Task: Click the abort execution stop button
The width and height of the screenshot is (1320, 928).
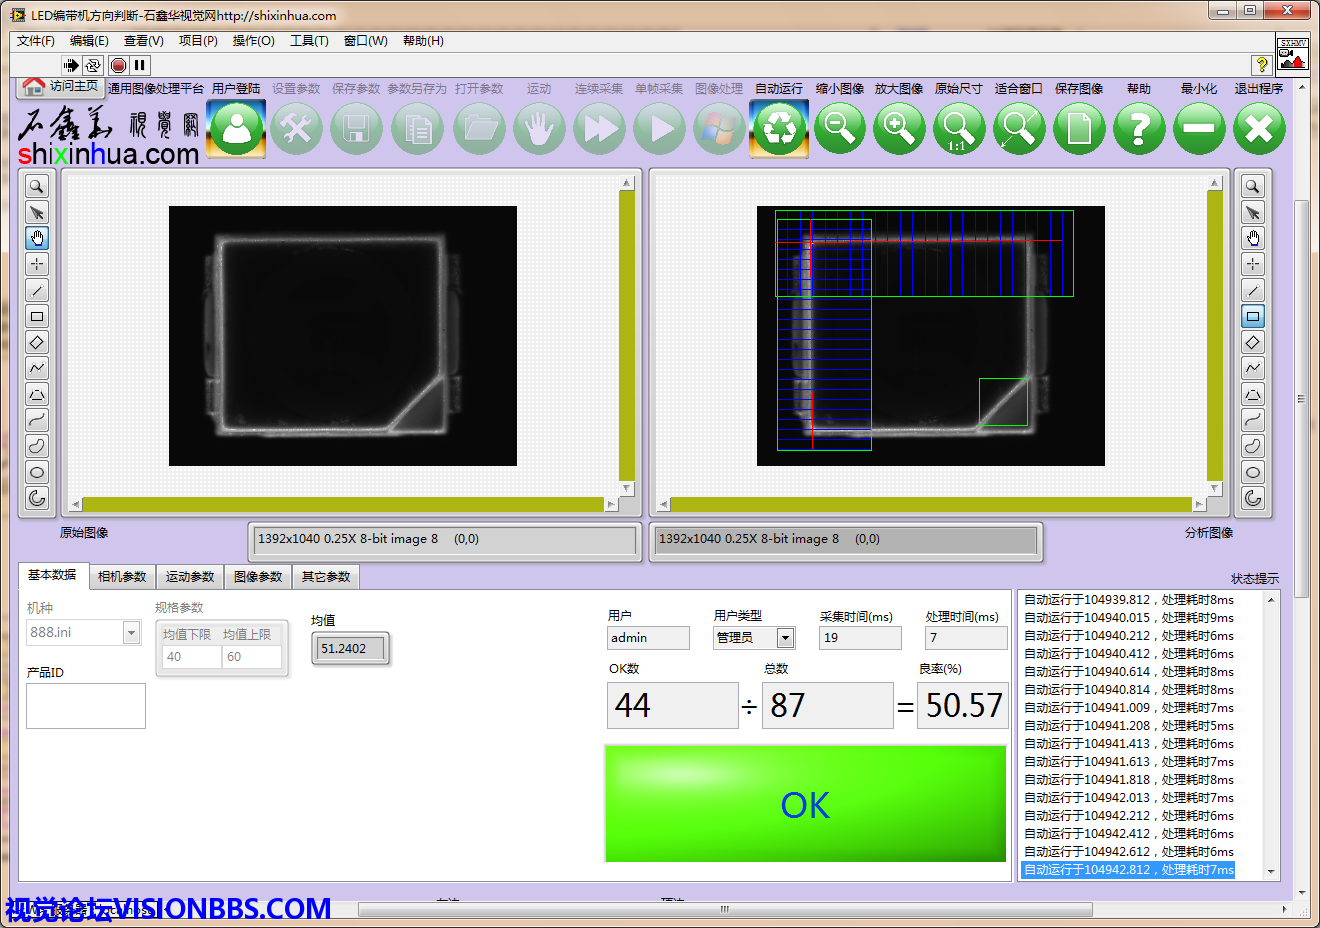Action: point(118,65)
